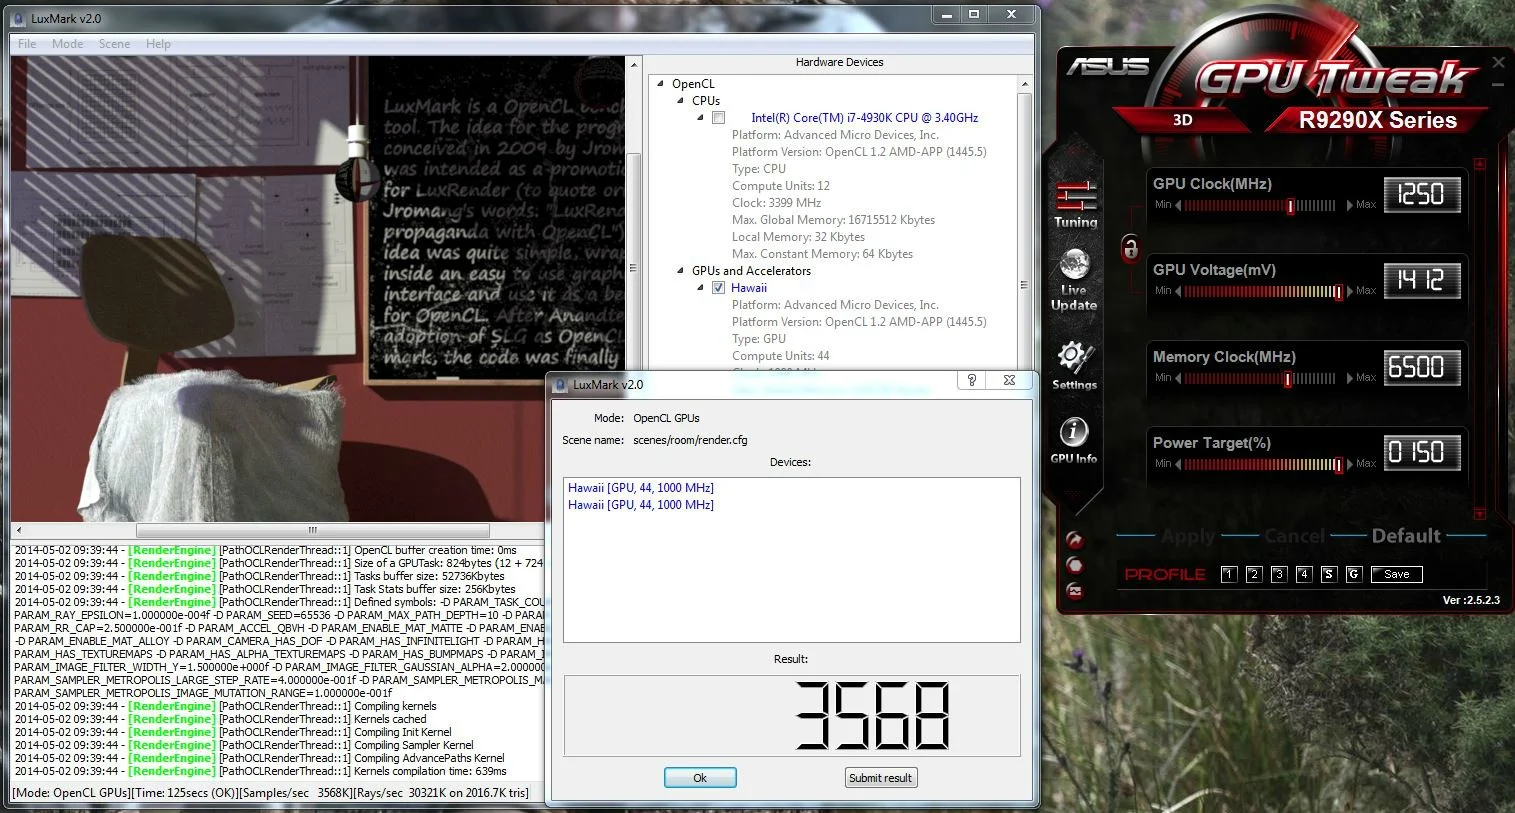Increase Power Target with the Max arrow
1515x813 pixels.
[1349, 464]
